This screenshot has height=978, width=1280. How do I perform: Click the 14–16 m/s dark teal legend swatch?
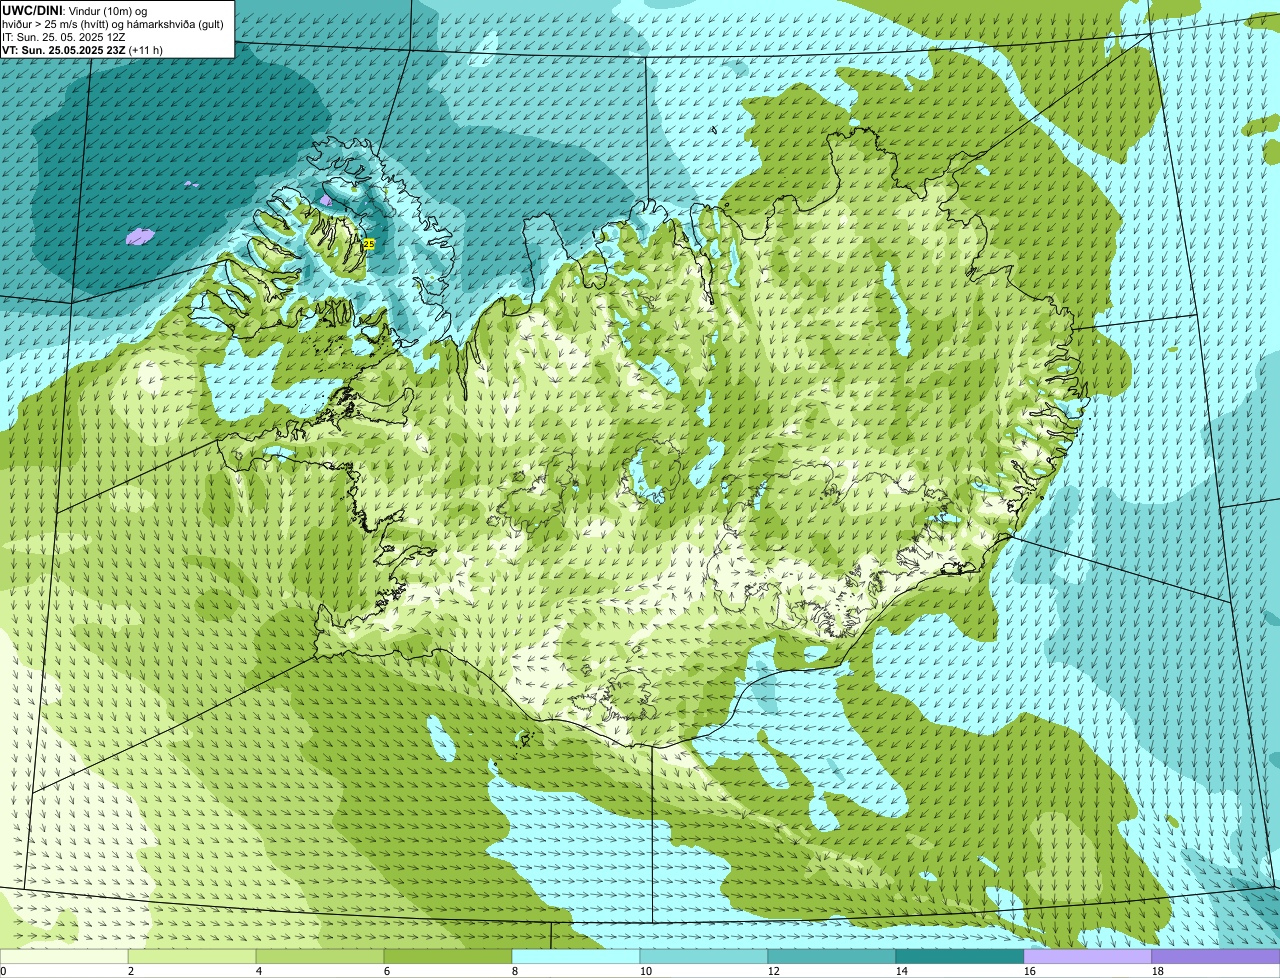point(960,957)
